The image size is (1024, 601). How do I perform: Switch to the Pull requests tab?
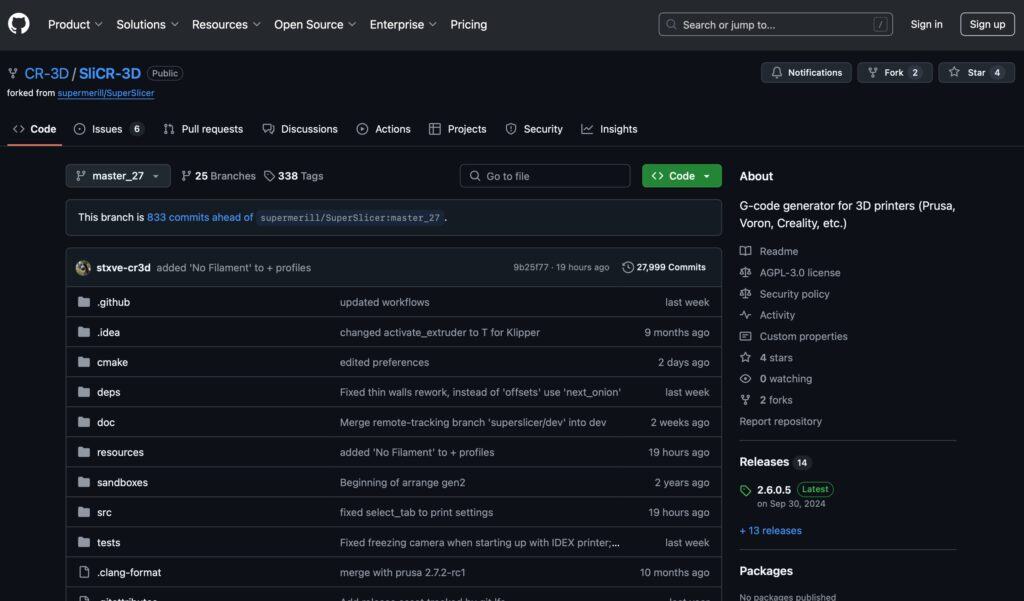coord(203,129)
